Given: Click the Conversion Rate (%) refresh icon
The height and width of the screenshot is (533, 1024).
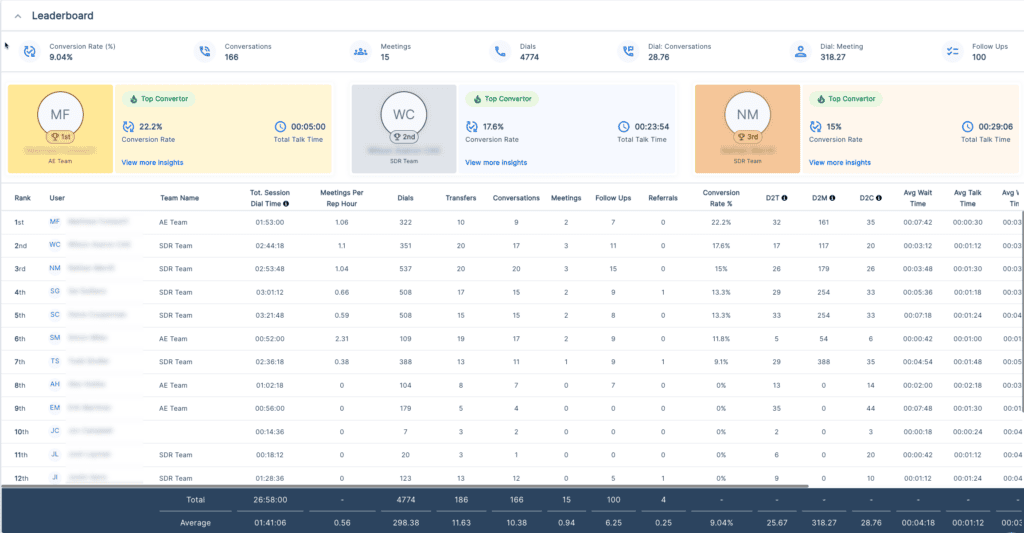Looking at the screenshot, I should [x=29, y=52].
